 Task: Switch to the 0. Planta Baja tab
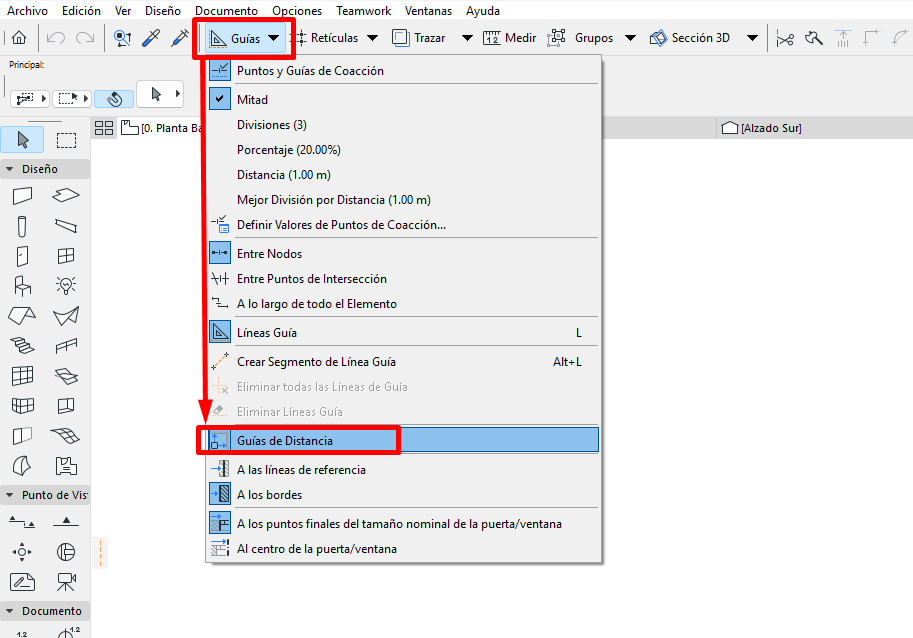pos(162,128)
